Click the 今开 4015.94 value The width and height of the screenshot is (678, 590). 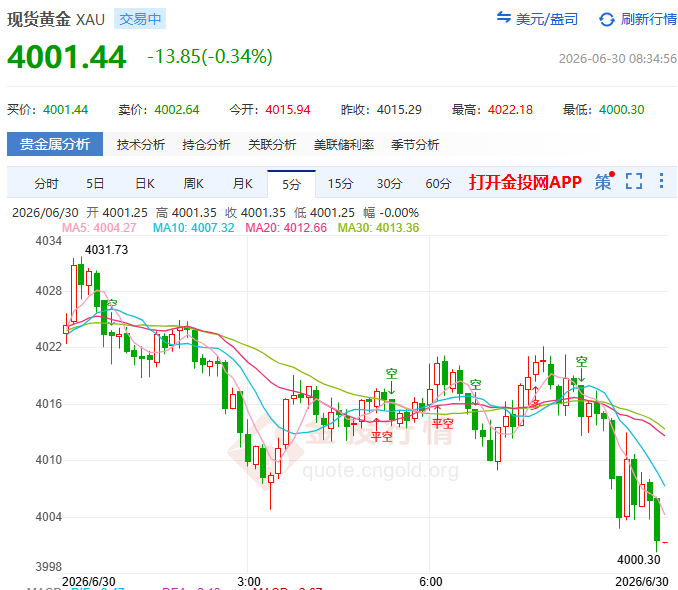click(288, 110)
